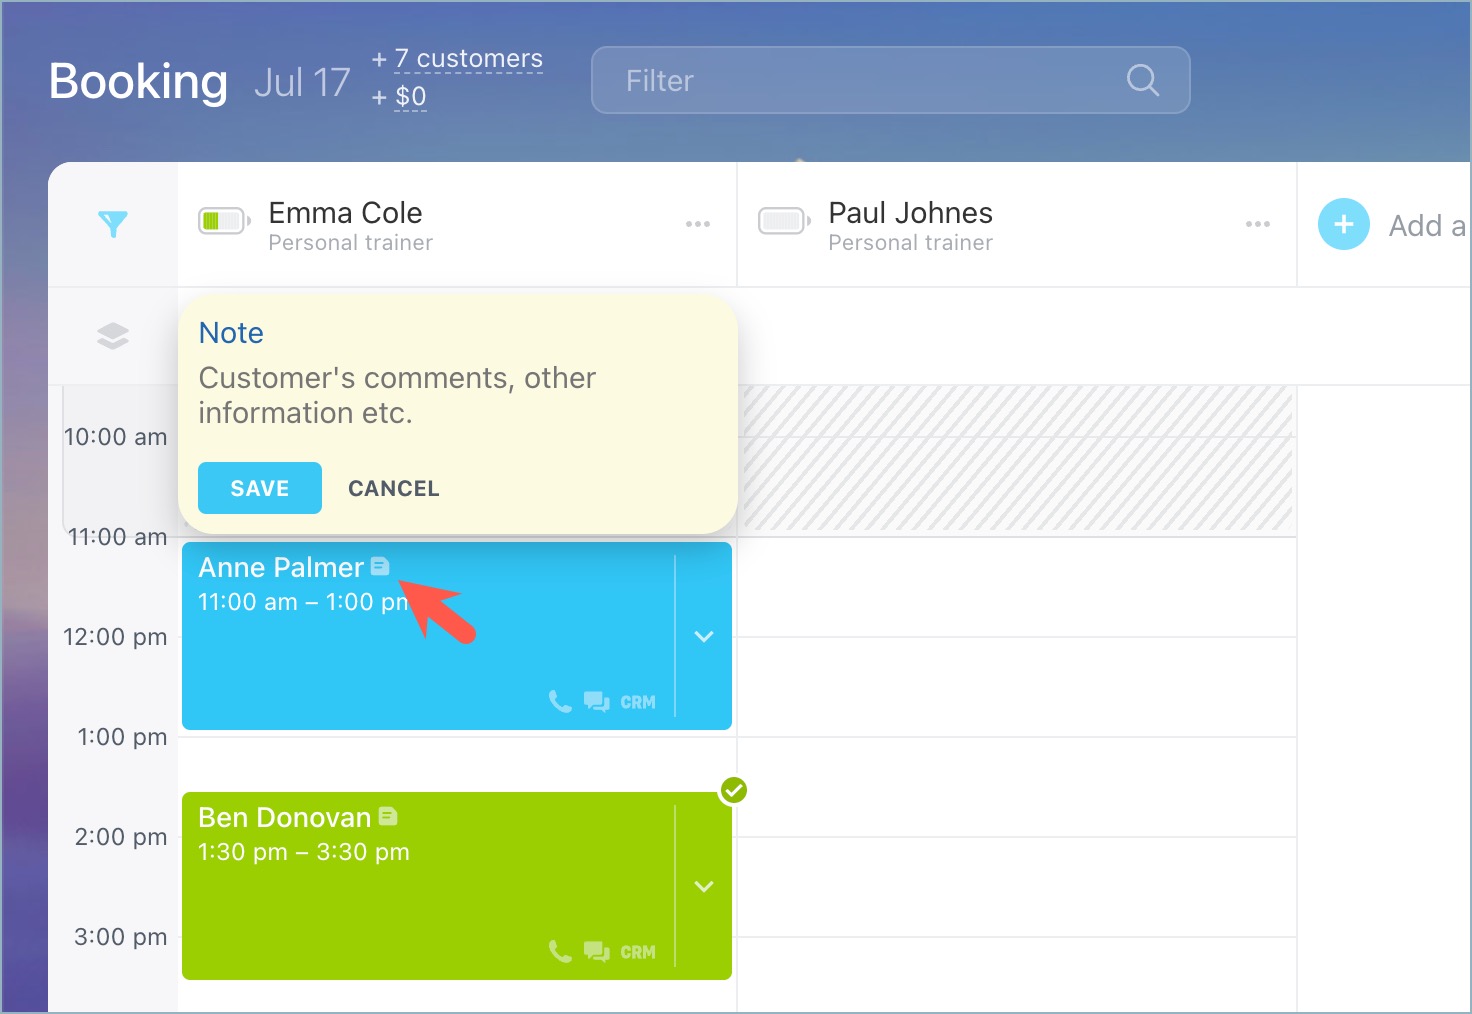This screenshot has height=1014, width=1472.
Task: Open the 7 customers link
Action: coord(468,59)
